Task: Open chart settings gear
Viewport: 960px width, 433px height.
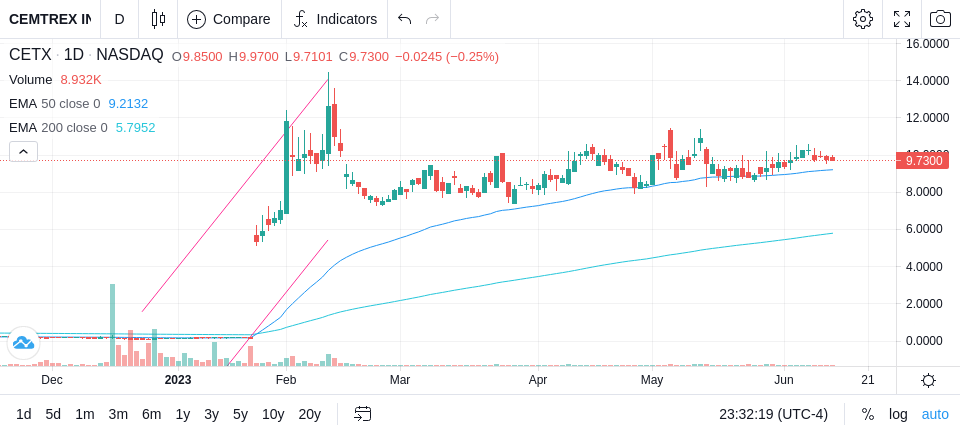Action: (863, 19)
